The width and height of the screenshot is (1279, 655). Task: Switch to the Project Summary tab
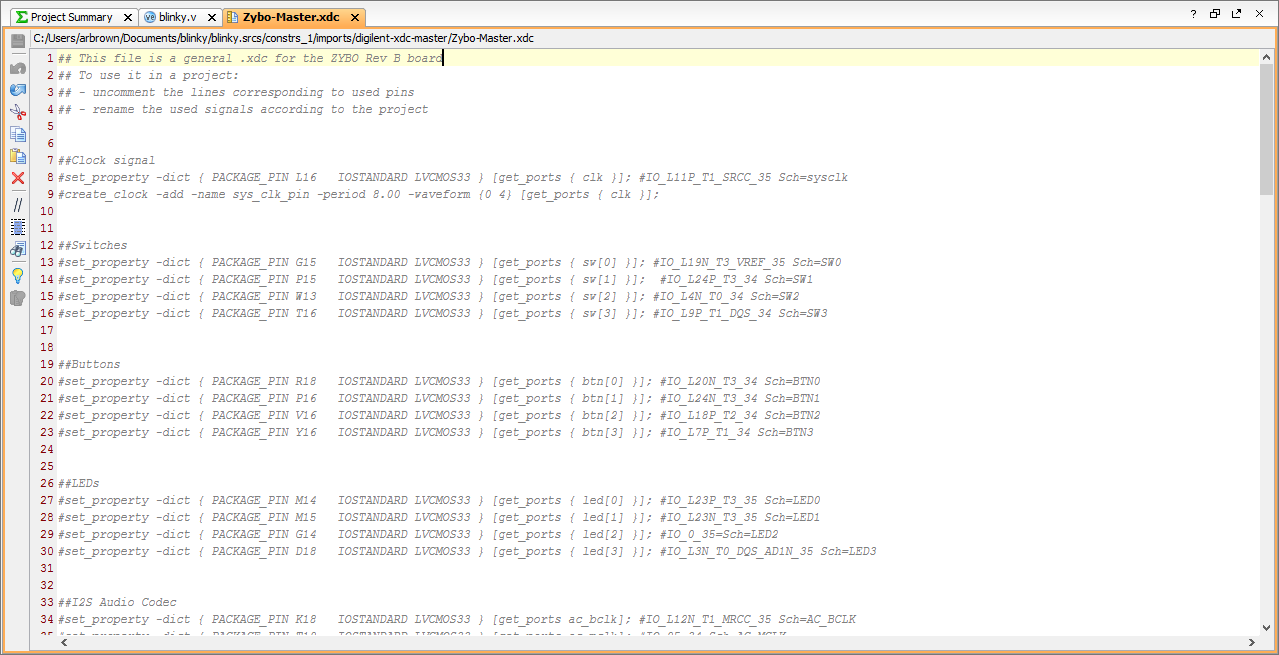coord(71,17)
